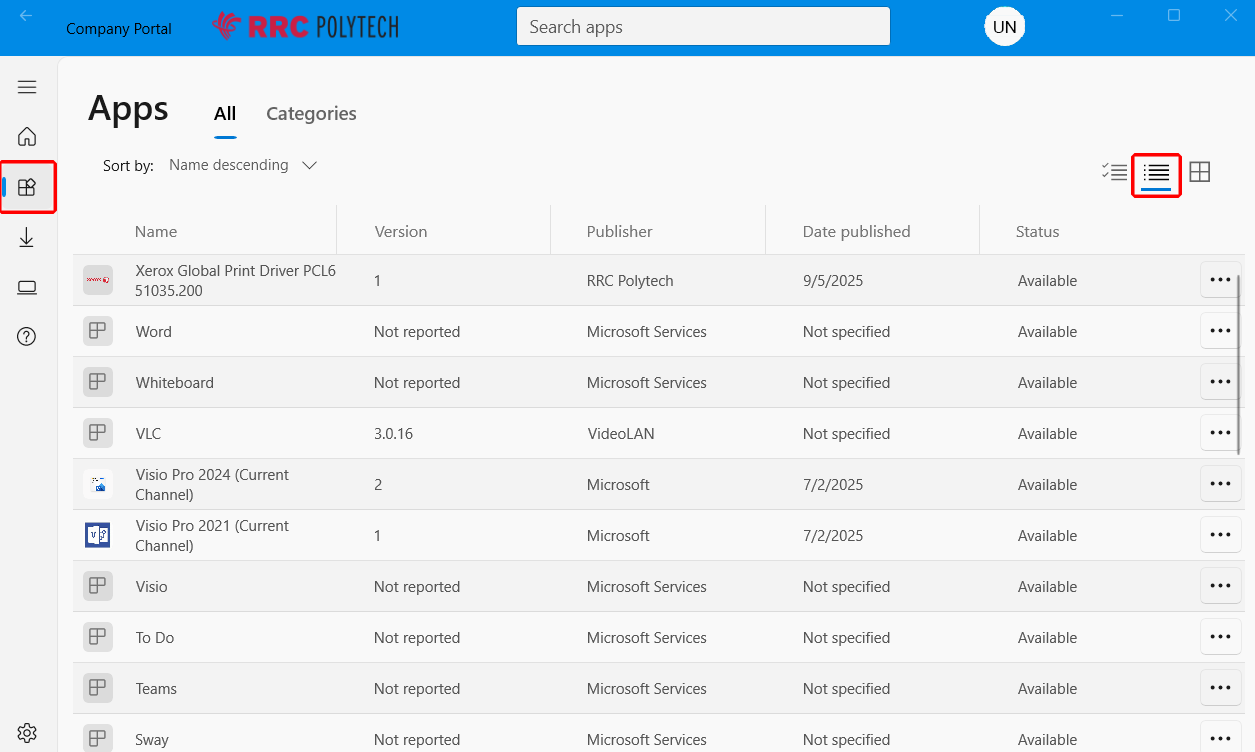Go to the Home page icon
Image resolution: width=1255 pixels, height=752 pixels.
[27, 136]
